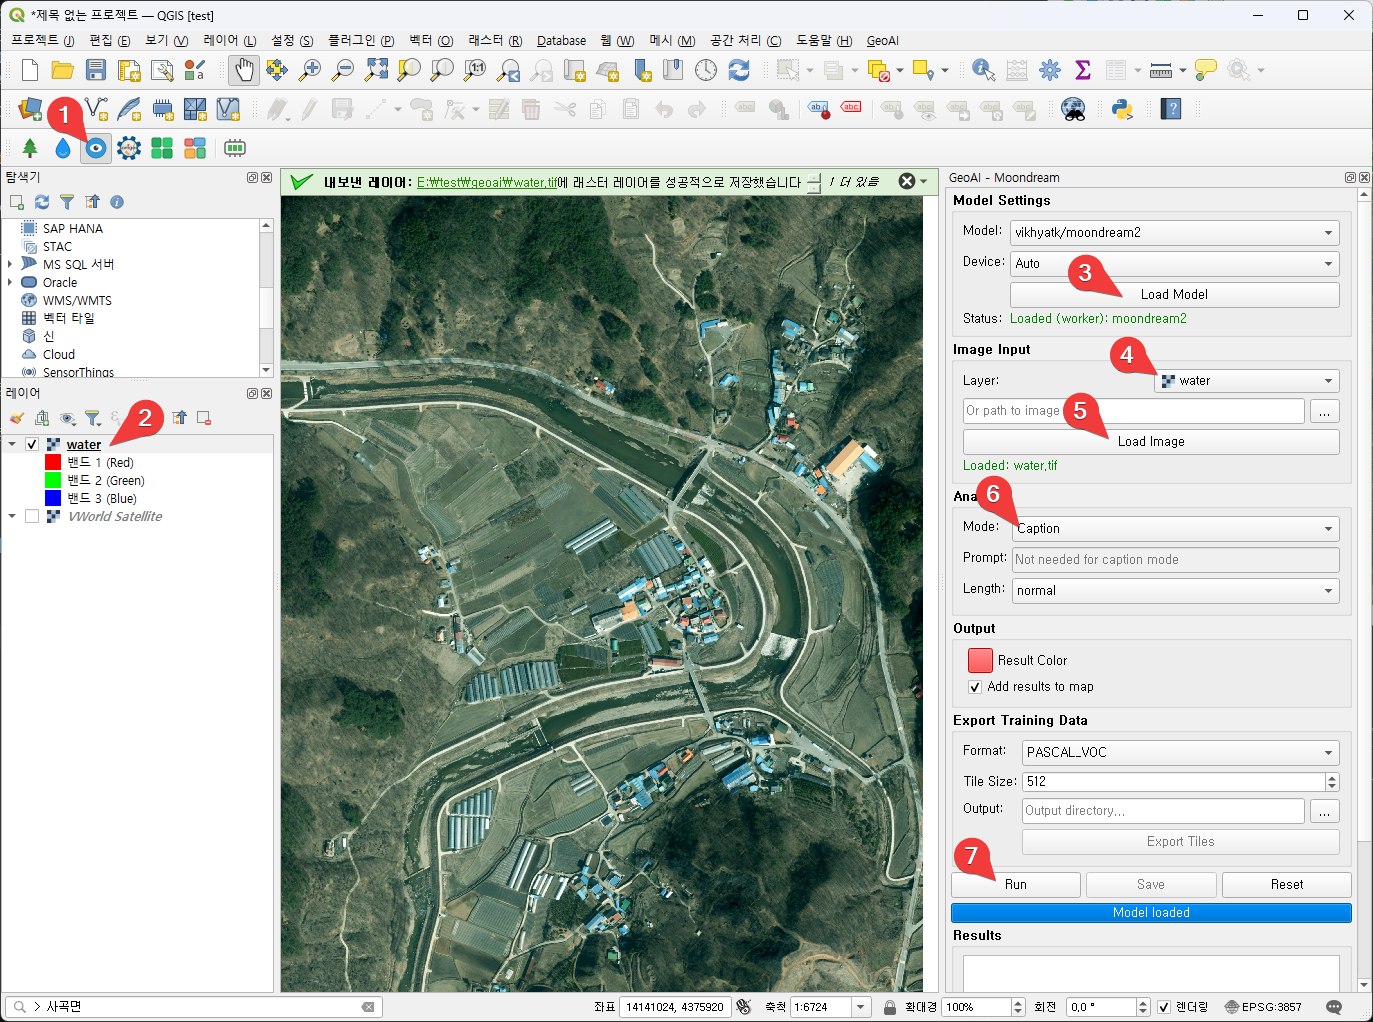Click the Identify Features tool
The width and height of the screenshot is (1373, 1022).
[x=983, y=70]
